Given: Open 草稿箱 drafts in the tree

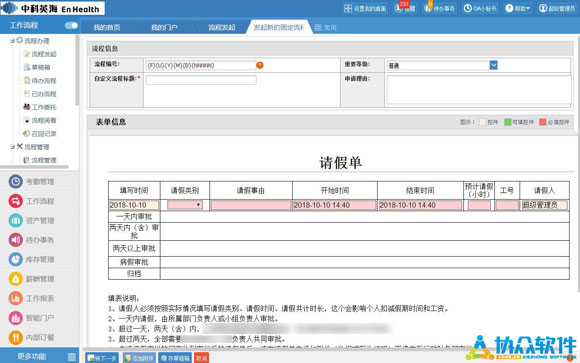Looking at the screenshot, I should (x=37, y=67).
